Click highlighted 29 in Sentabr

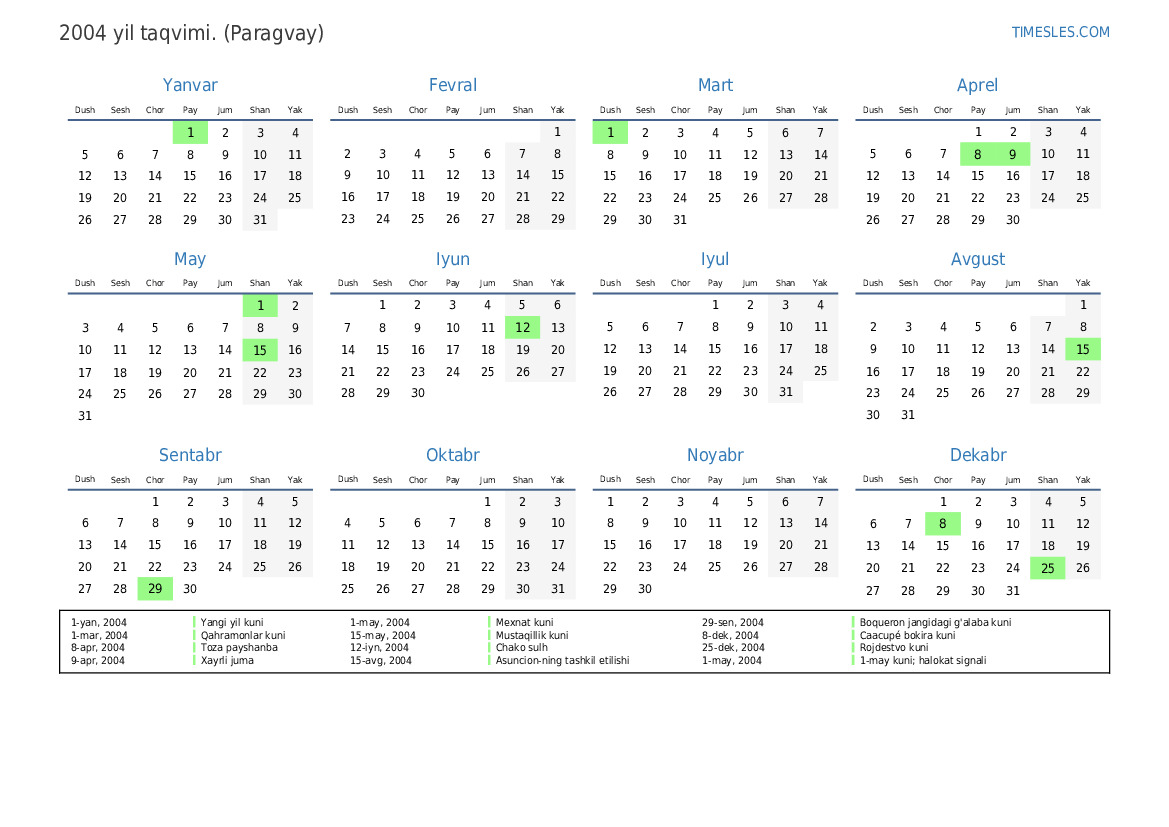[155, 589]
